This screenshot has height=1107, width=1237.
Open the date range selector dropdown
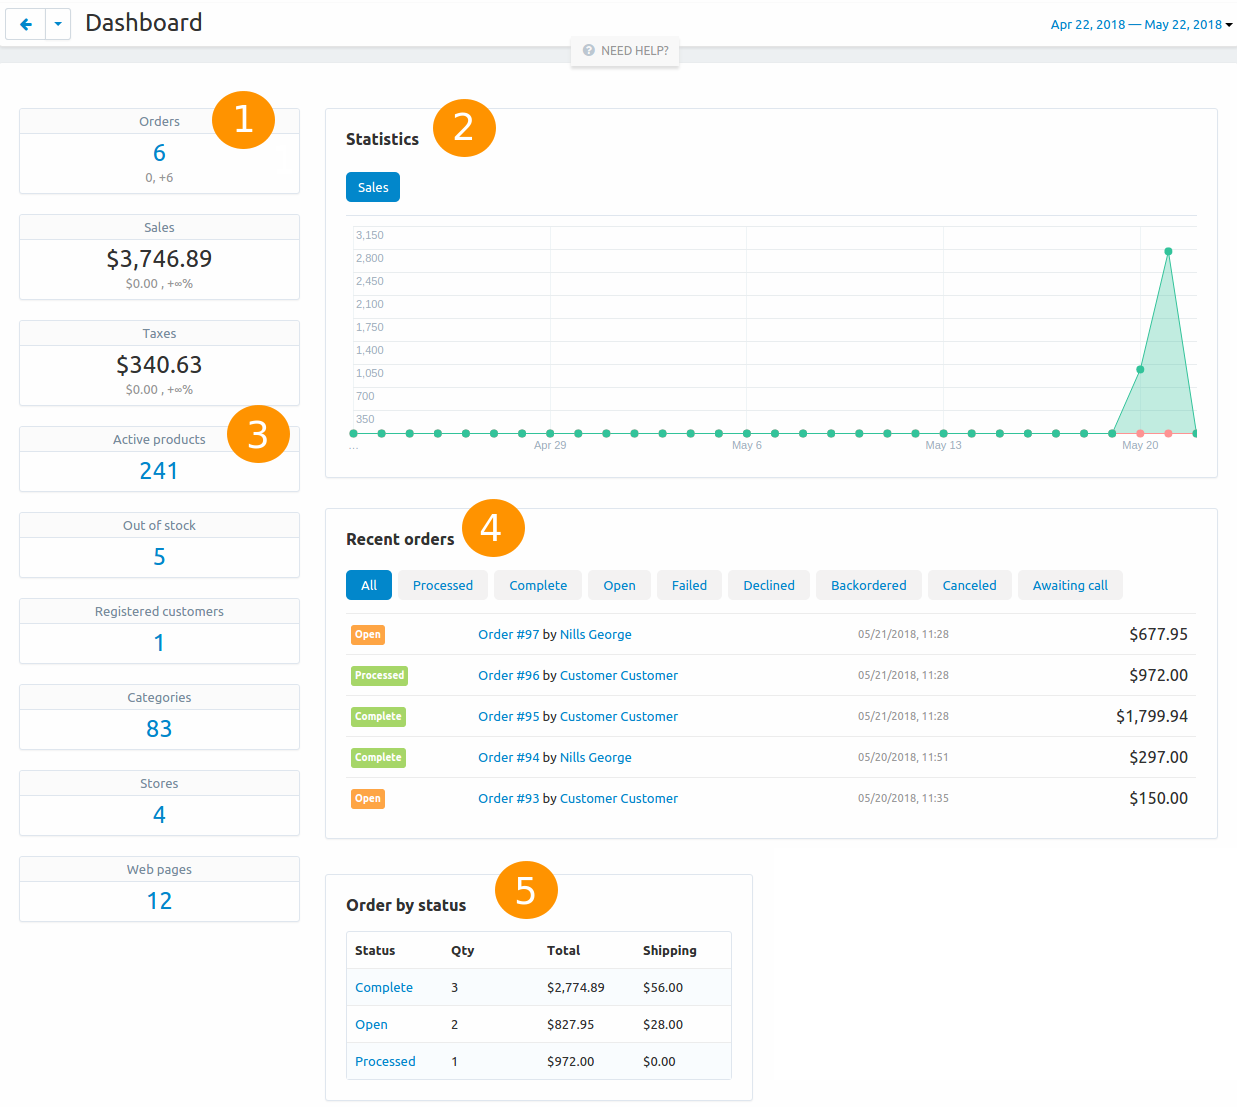pos(1140,23)
